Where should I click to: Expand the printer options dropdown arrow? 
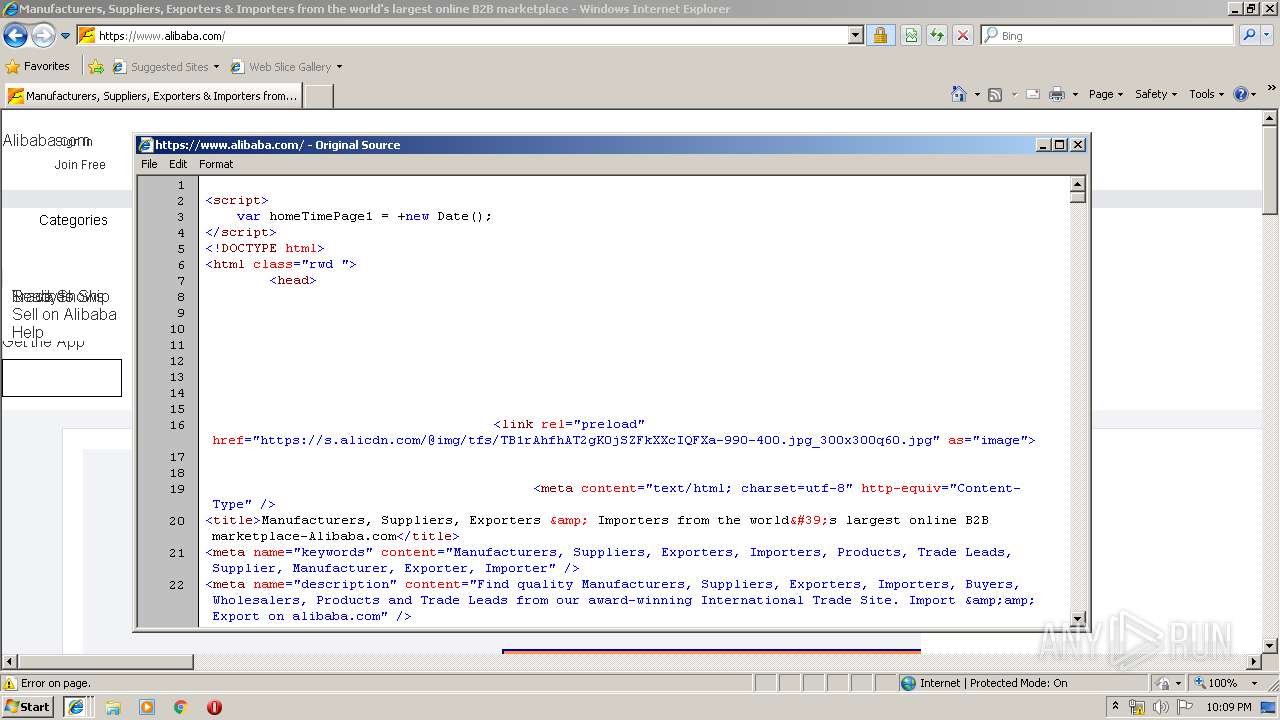(1075, 94)
